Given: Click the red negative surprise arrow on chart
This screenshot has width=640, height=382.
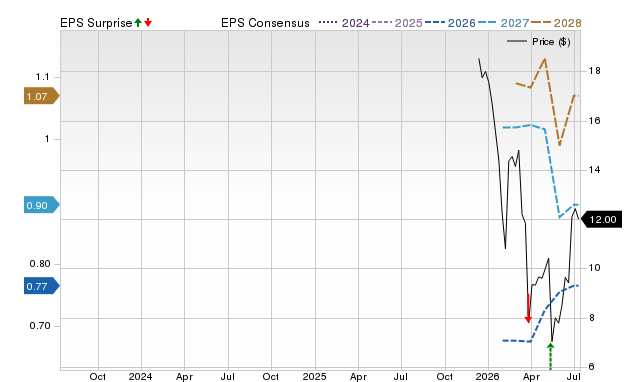Looking at the screenshot, I should 528,308.
